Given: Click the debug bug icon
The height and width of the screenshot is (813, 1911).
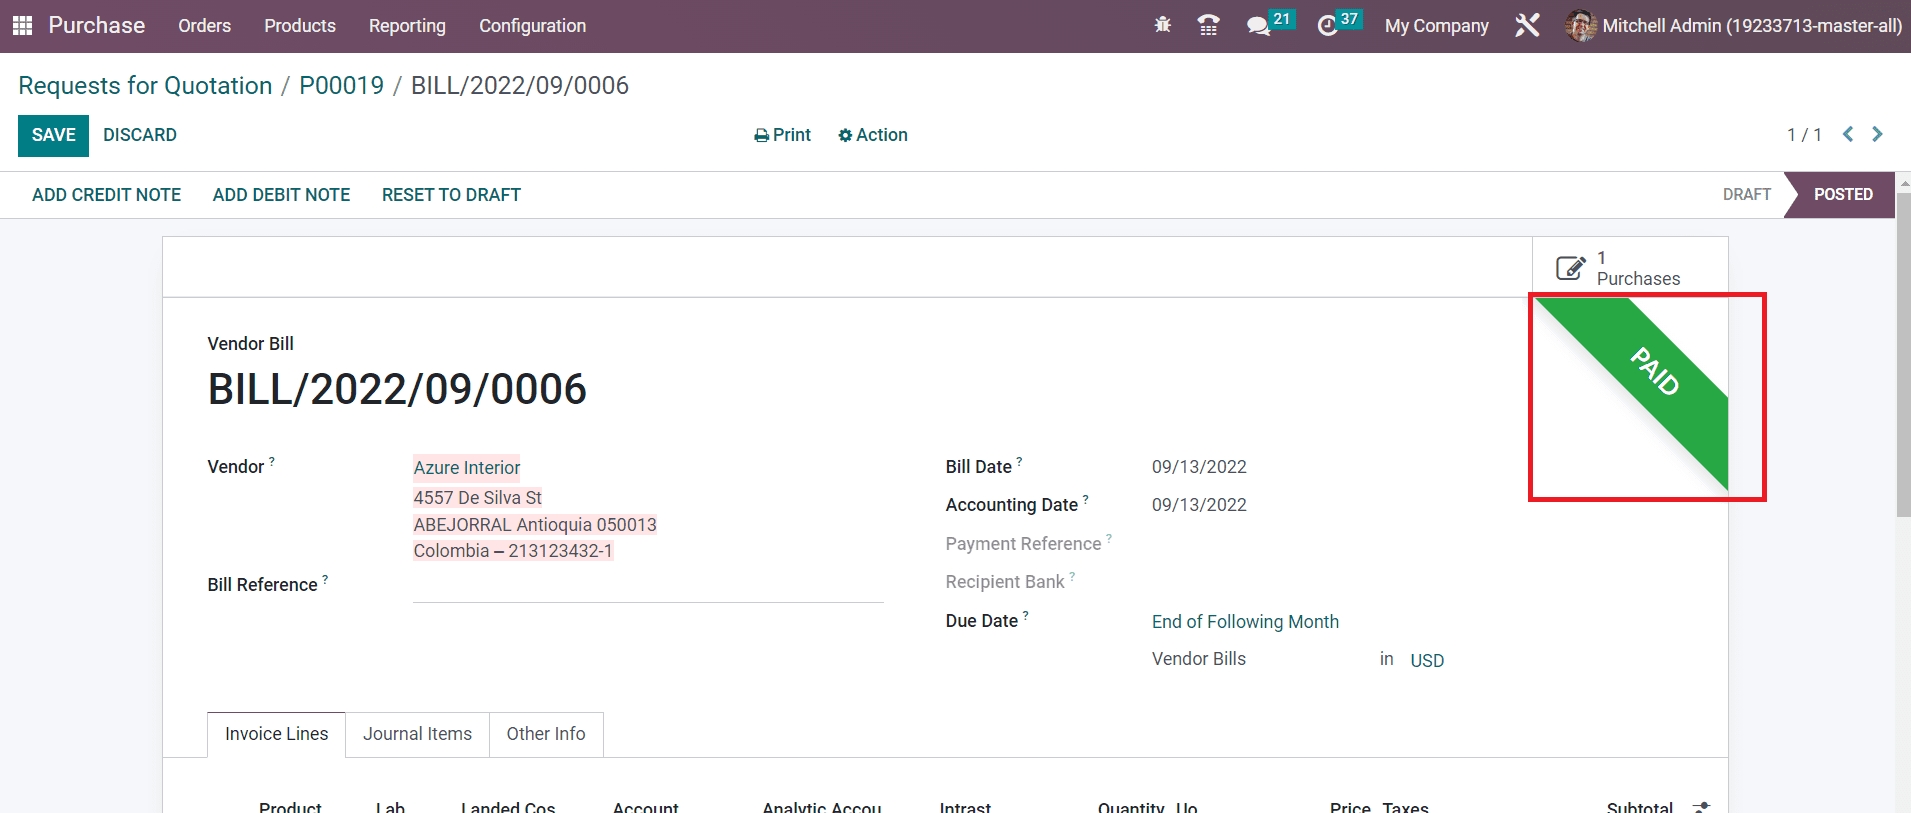Looking at the screenshot, I should tap(1162, 25).
